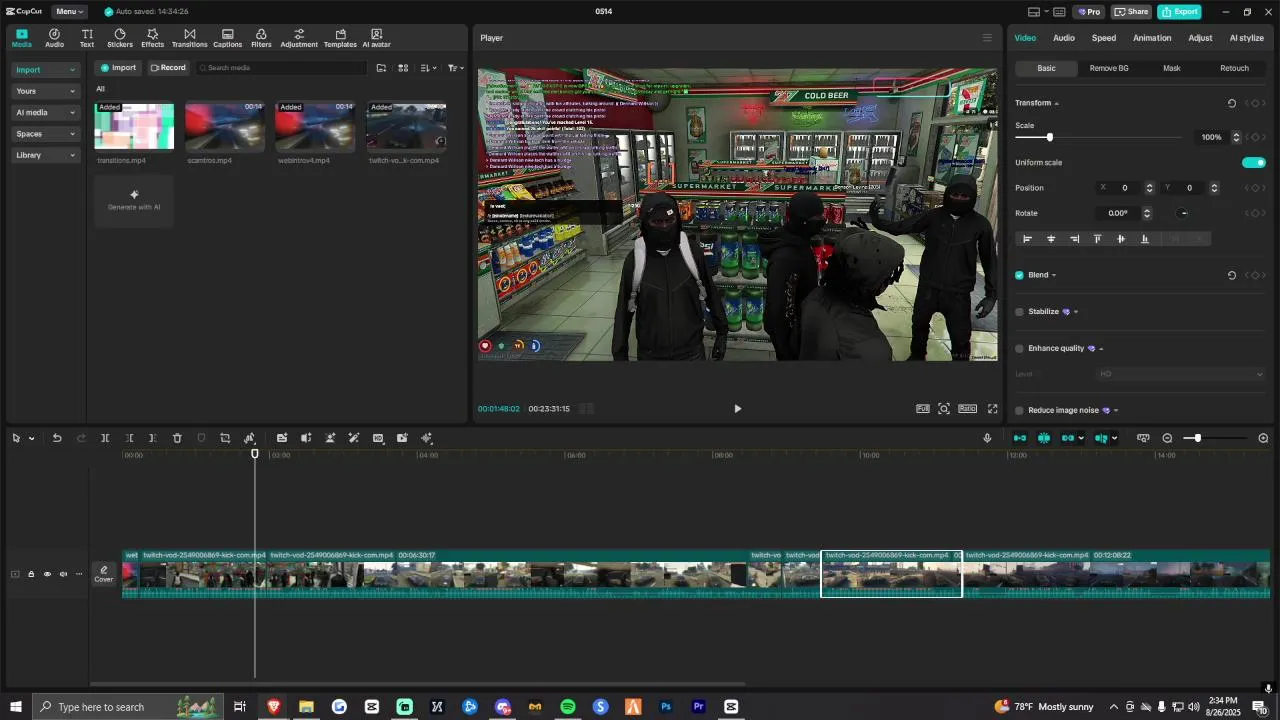Open the selection tool mode dropdown arrow

pos(32,438)
